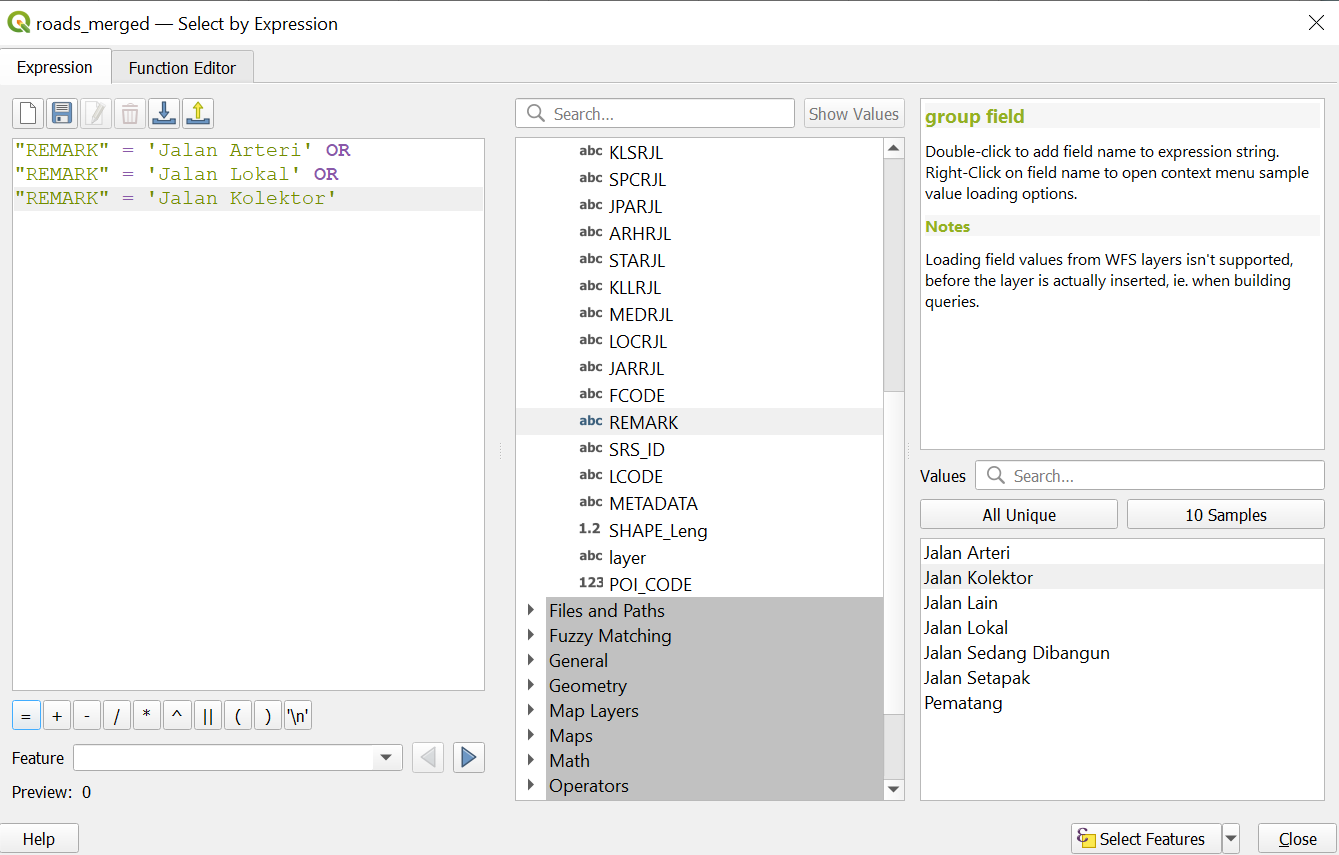This screenshot has width=1339, height=855.
Task: Select the SHAPE_Leng field in list
Action: click(657, 531)
